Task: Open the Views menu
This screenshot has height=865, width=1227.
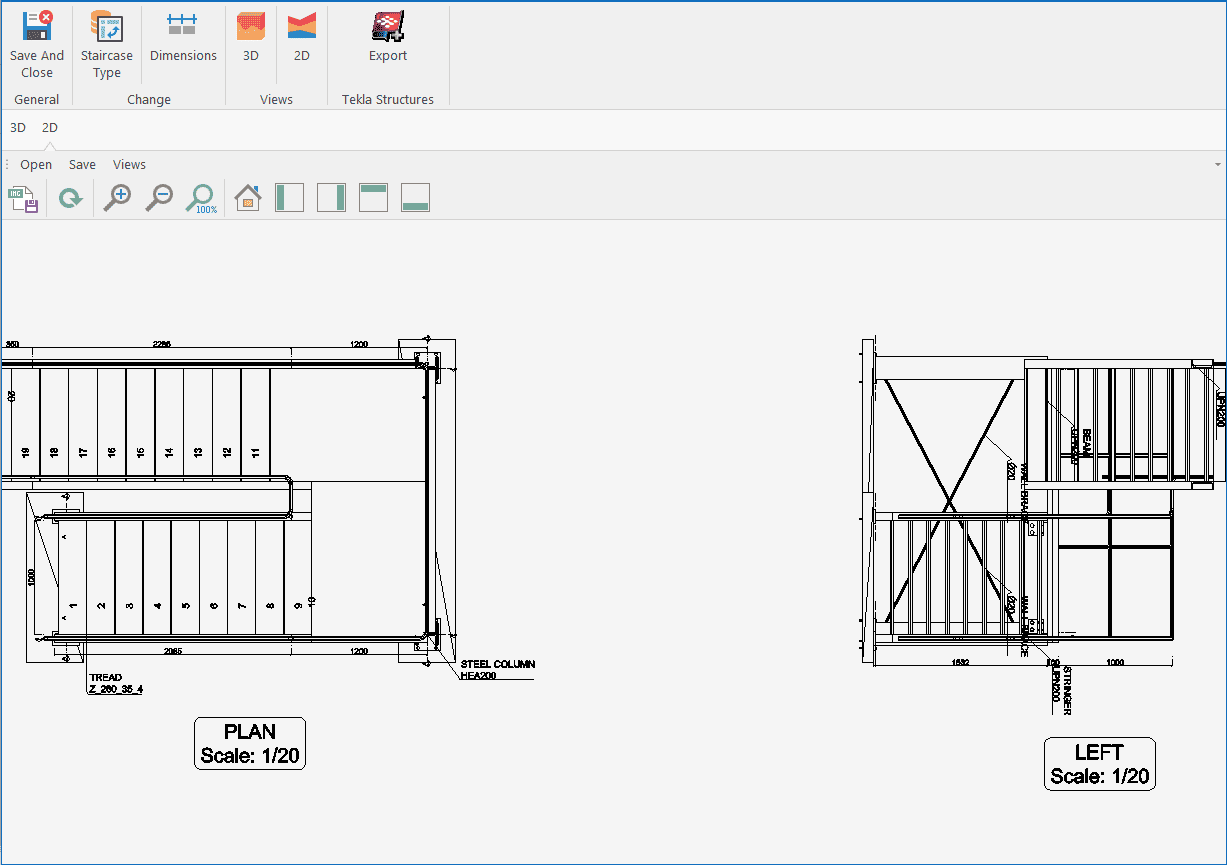Action: (129, 165)
